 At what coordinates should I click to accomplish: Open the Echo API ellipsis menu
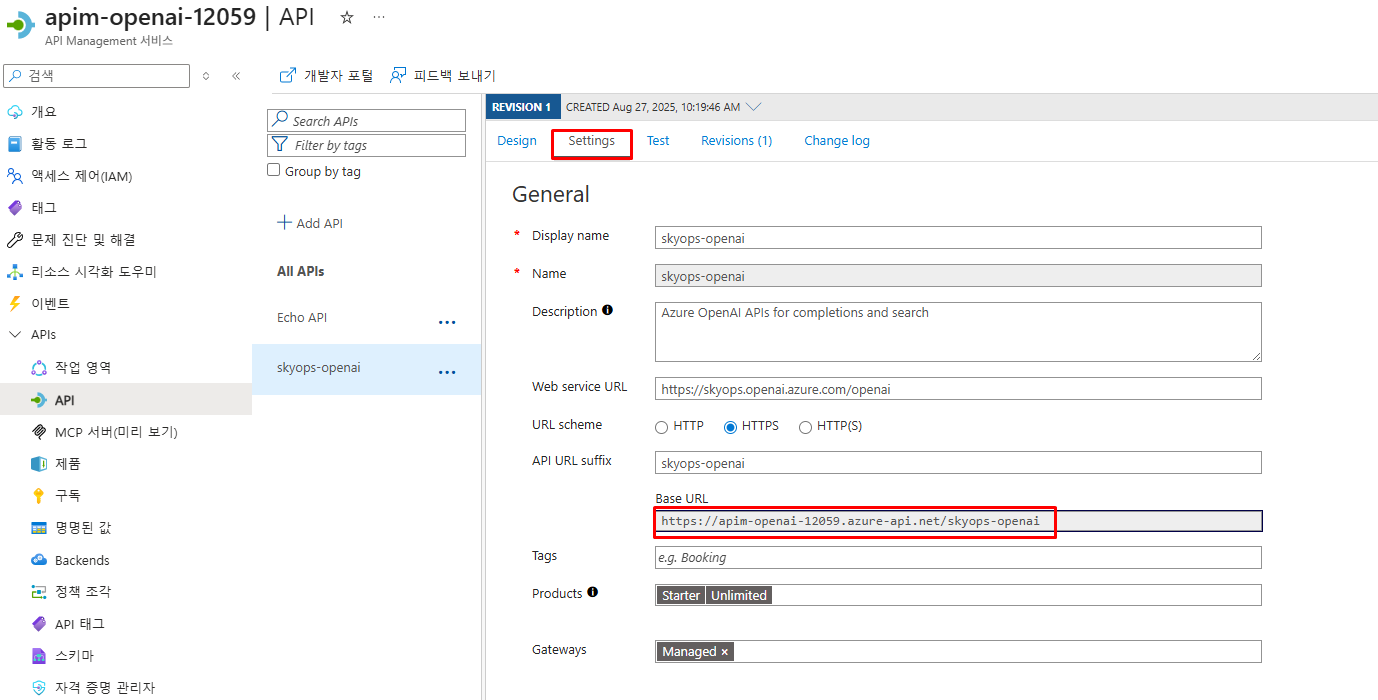coord(447,320)
